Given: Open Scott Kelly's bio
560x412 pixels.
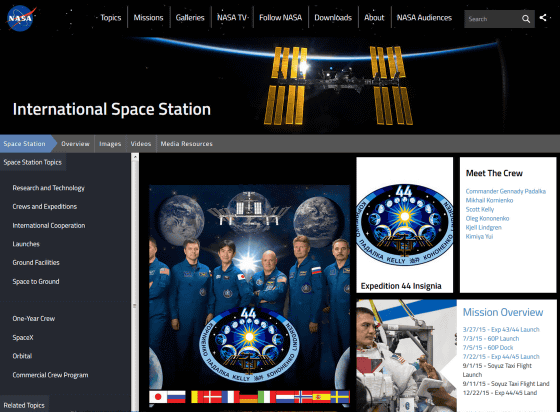Looking at the screenshot, I should tap(480, 209).
